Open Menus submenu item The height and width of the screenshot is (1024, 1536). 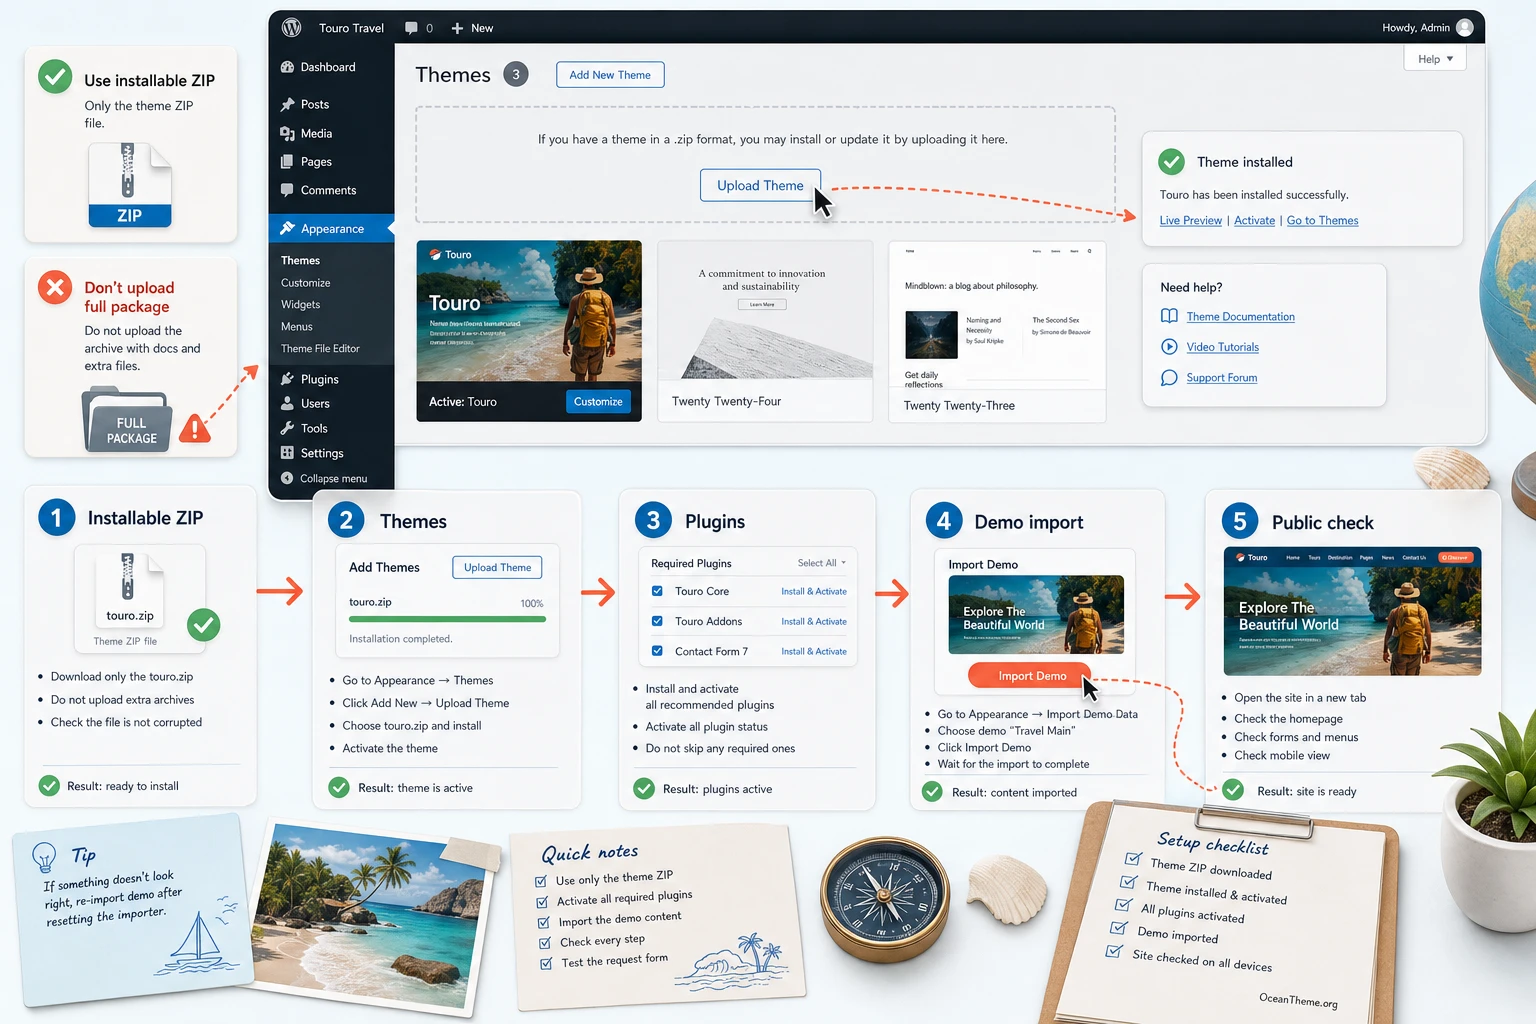coord(296,327)
